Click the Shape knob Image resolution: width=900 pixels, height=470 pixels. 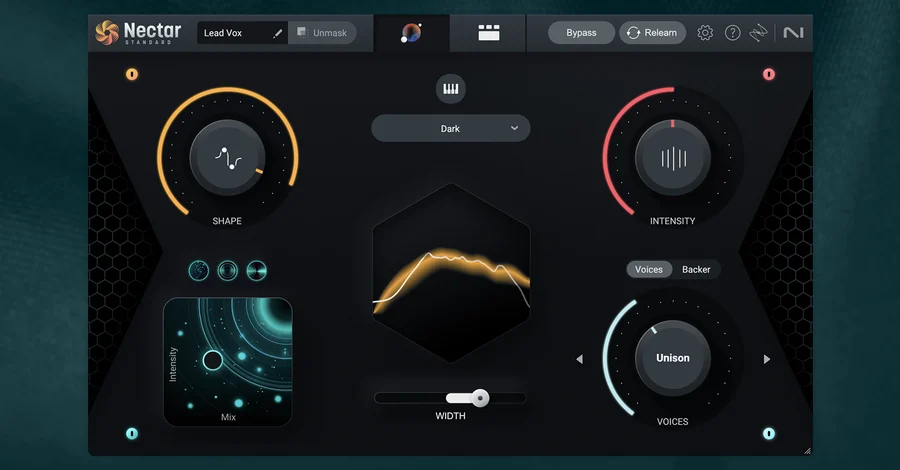click(x=227, y=157)
